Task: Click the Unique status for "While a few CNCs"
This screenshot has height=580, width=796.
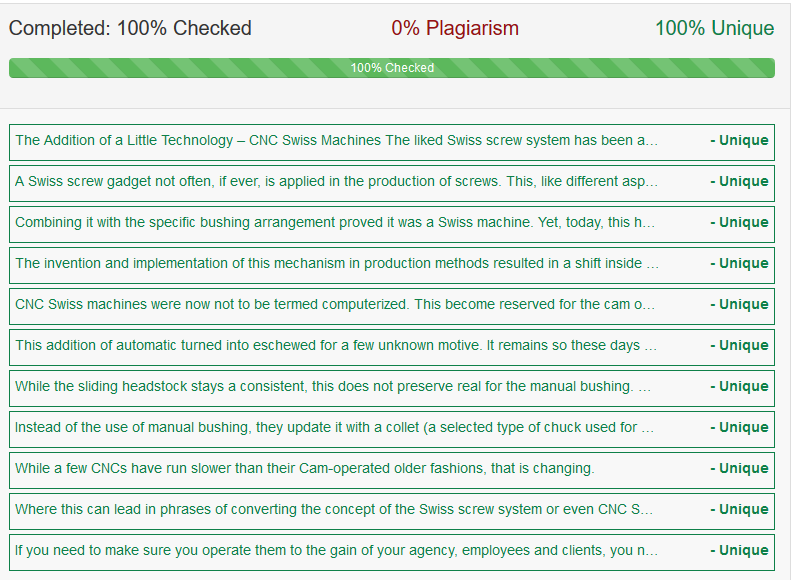Action: pos(739,469)
